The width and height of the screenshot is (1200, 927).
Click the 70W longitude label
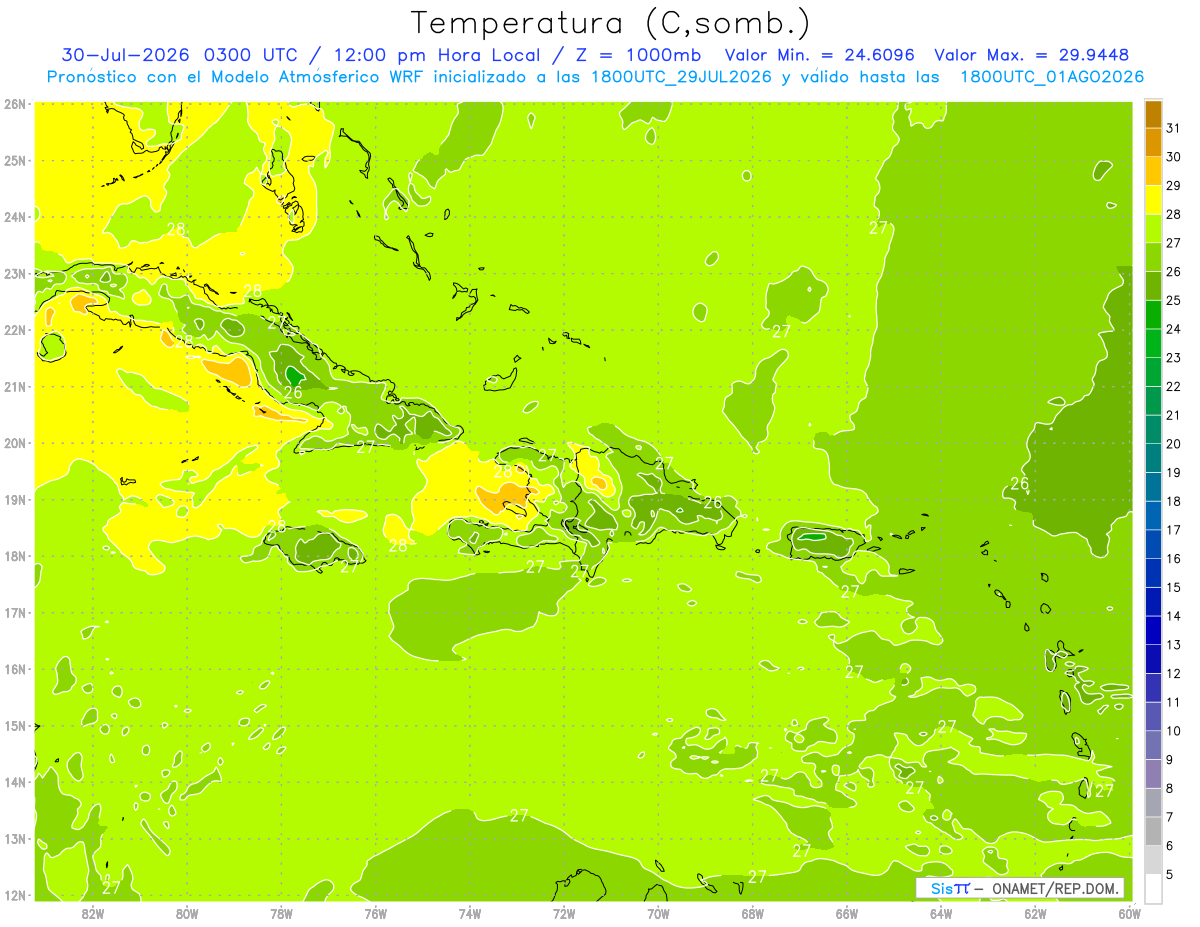(x=658, y=913)
